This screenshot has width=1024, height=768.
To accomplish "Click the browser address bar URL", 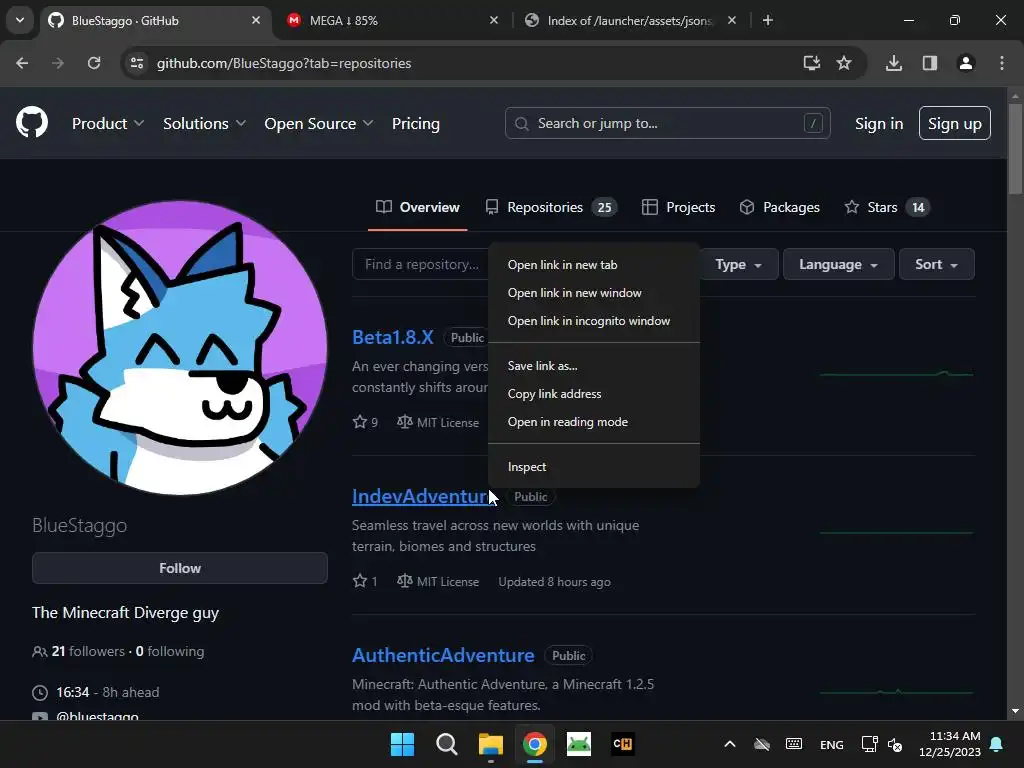I will pyautogui.click(x=284, y=63).
